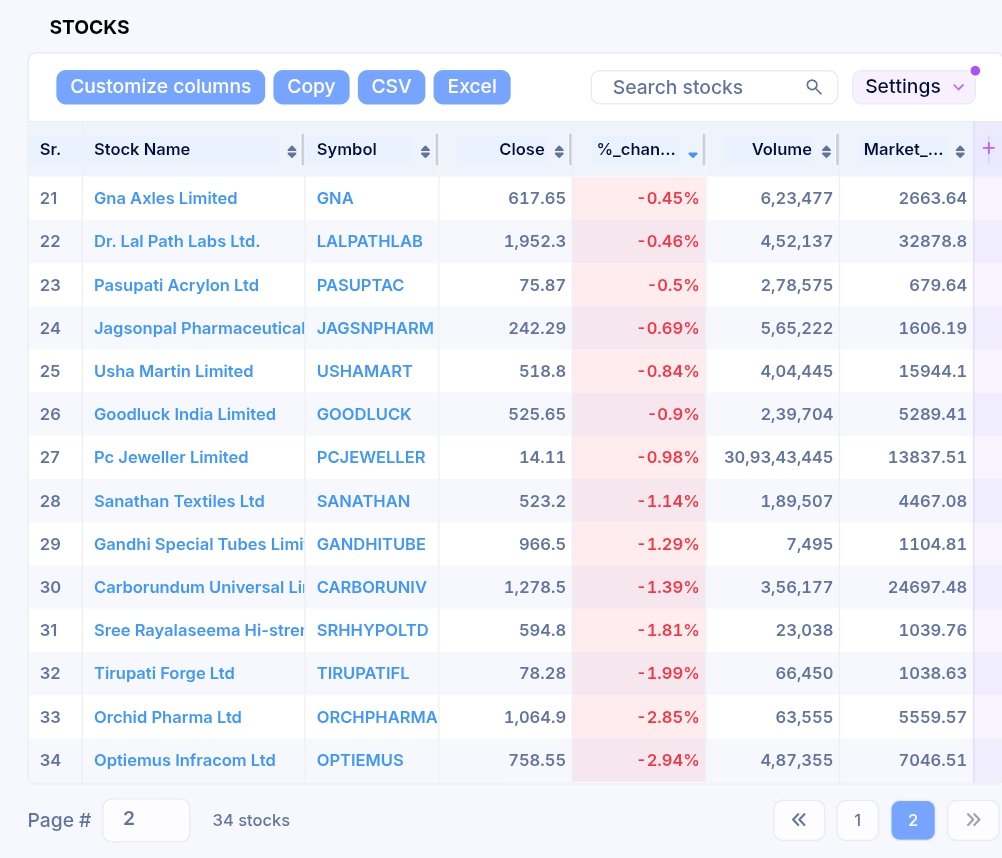Viewport: 1002px width, 858px height.
Task: Click Customize columns button
Action: click(x=160, y=87)
